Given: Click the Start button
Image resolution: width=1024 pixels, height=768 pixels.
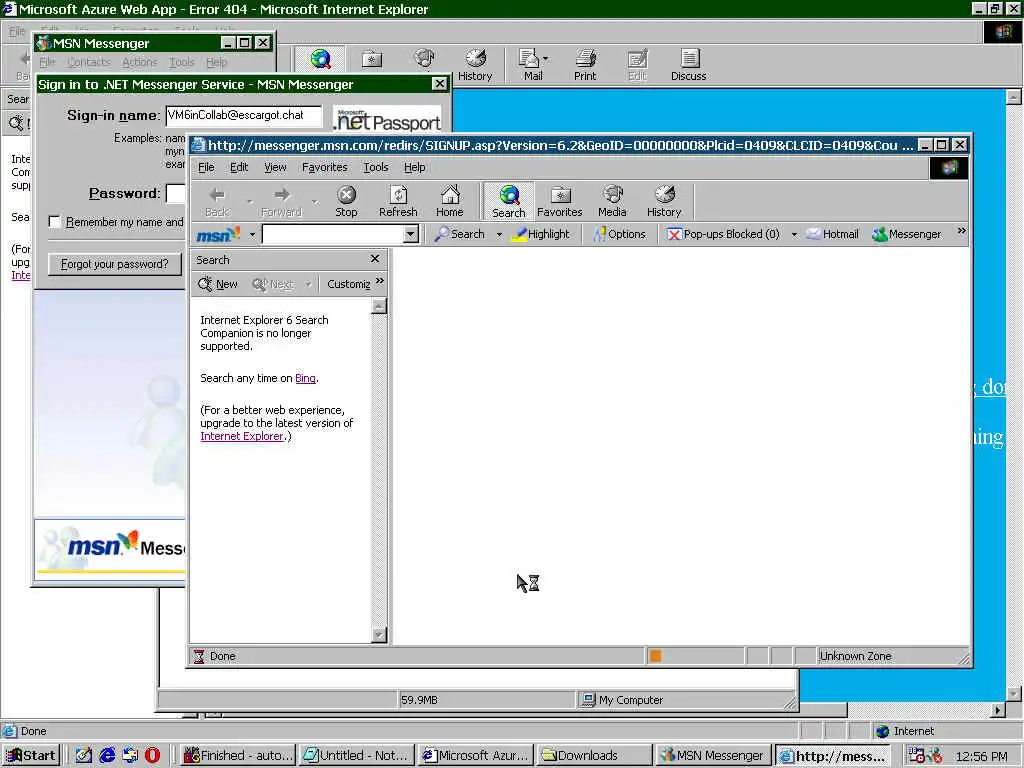Looking at the screenshot, I should (31, 756).
